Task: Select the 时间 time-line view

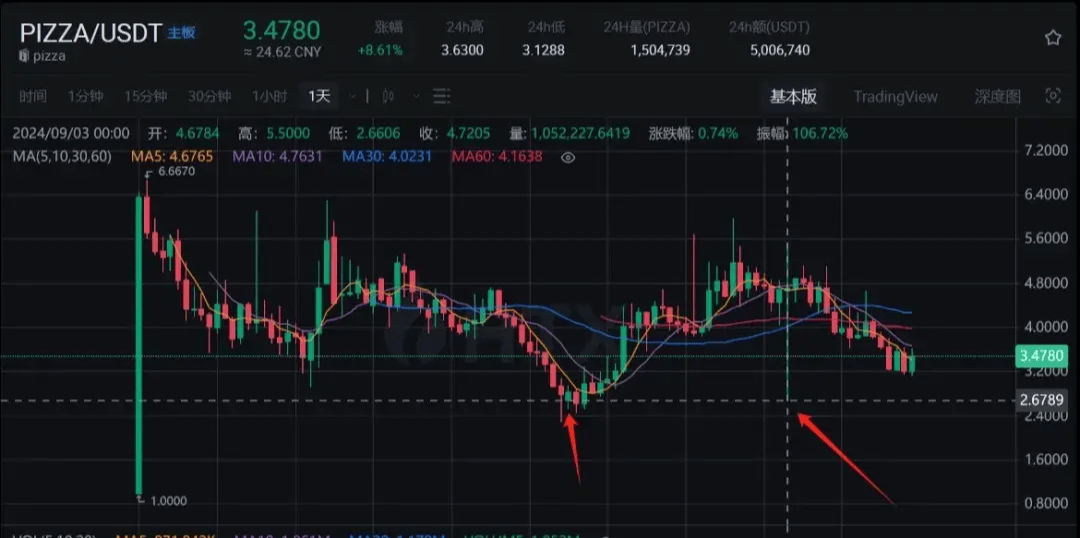Action: (33, 96)
